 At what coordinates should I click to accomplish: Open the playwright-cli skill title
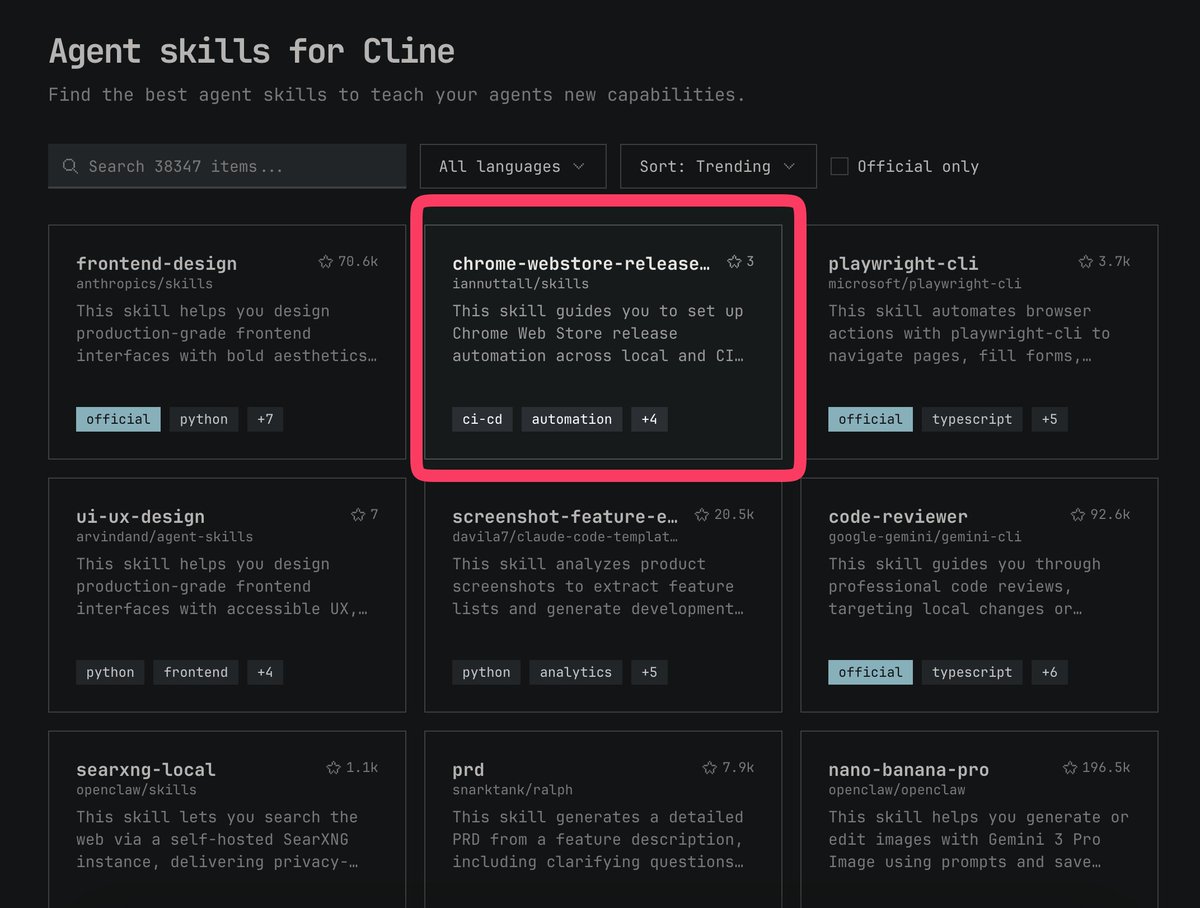[903, 264]
